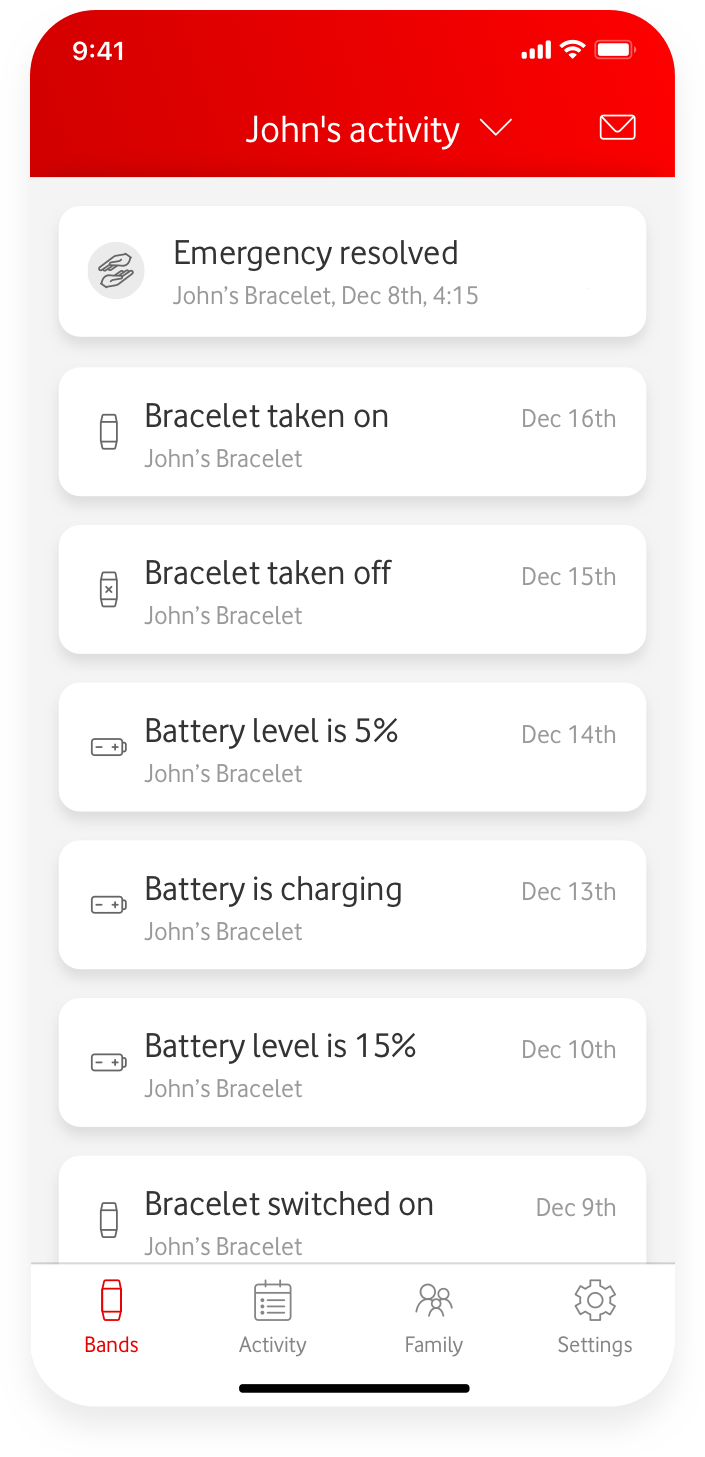Tap the iOS home indicator bar

click(354, 1388)
